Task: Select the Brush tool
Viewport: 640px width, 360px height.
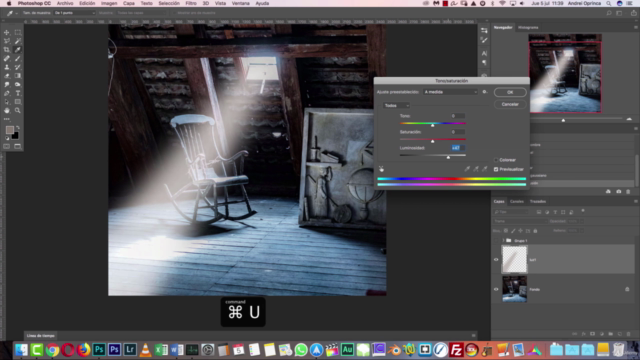Action: 18,58
